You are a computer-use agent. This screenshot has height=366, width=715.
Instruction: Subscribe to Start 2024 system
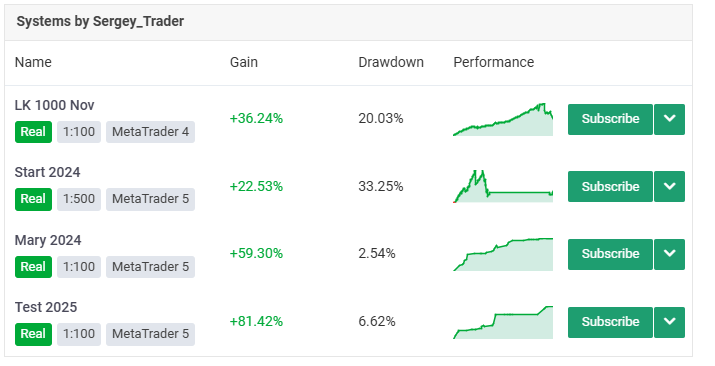tap(610, 186)
